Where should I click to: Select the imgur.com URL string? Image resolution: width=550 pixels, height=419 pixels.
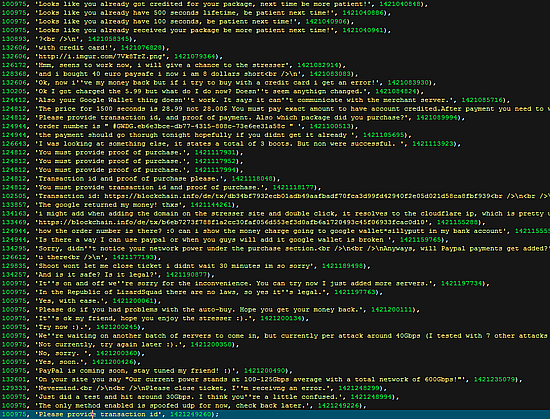102,56
